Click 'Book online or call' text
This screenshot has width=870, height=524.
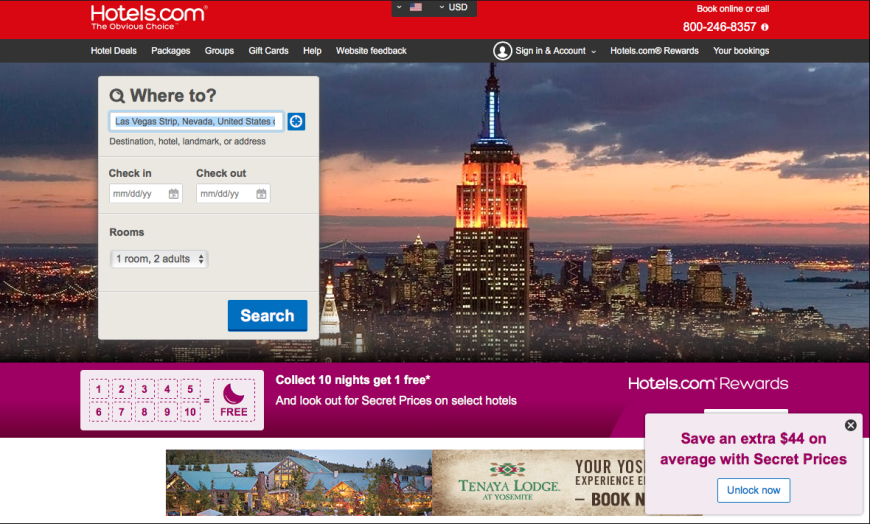pyautogui.click(x=732, y=9)
